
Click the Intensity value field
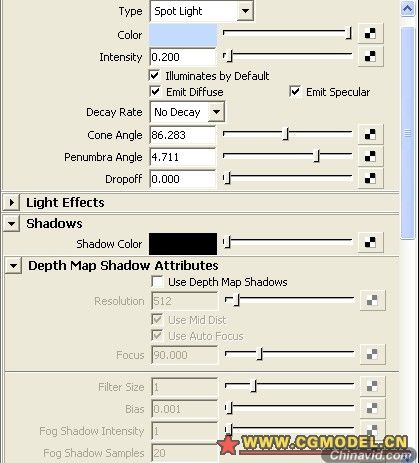click(x=183, y=57)
